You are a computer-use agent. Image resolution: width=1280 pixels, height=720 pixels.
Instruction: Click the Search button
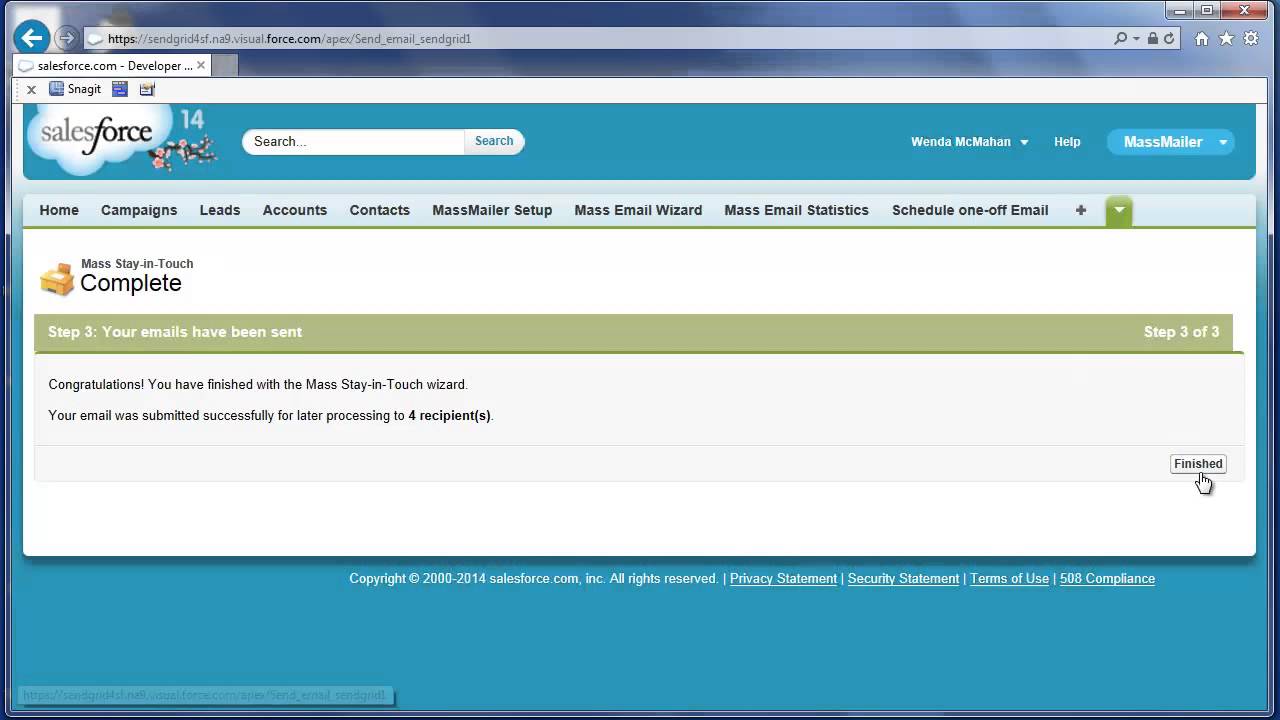[494, 141]
